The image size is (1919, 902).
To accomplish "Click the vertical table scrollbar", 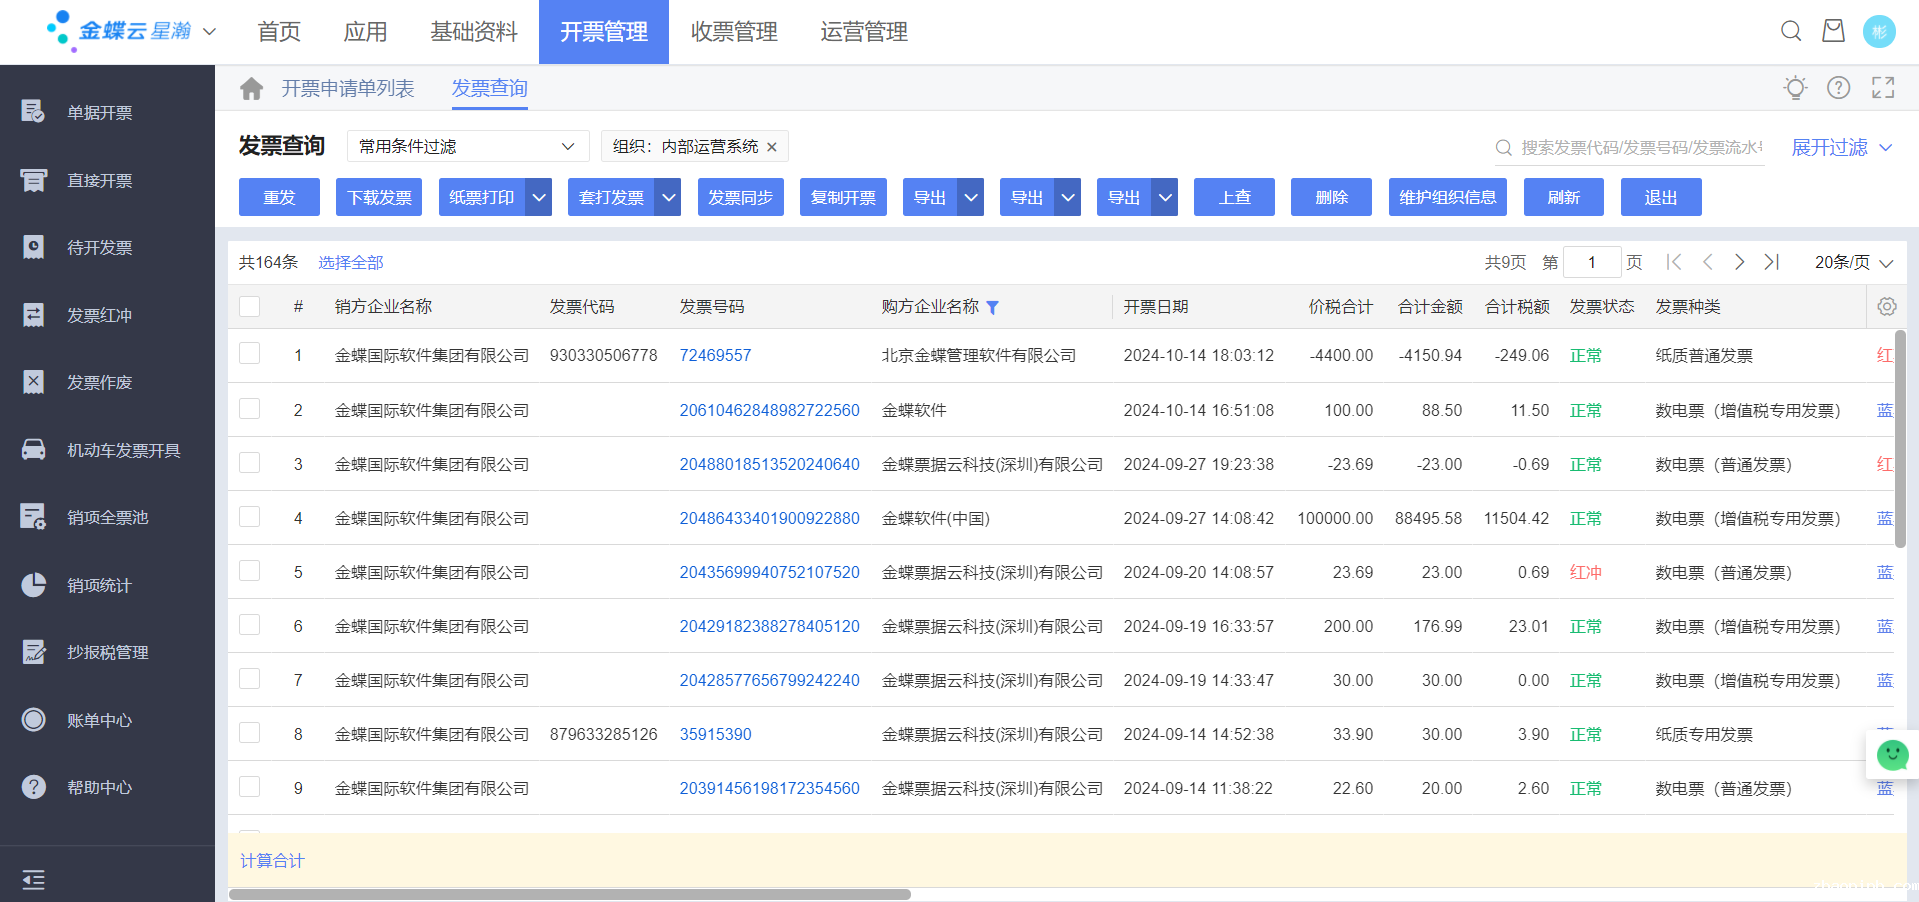I will pyautogui.click(x=1900, y=438).
